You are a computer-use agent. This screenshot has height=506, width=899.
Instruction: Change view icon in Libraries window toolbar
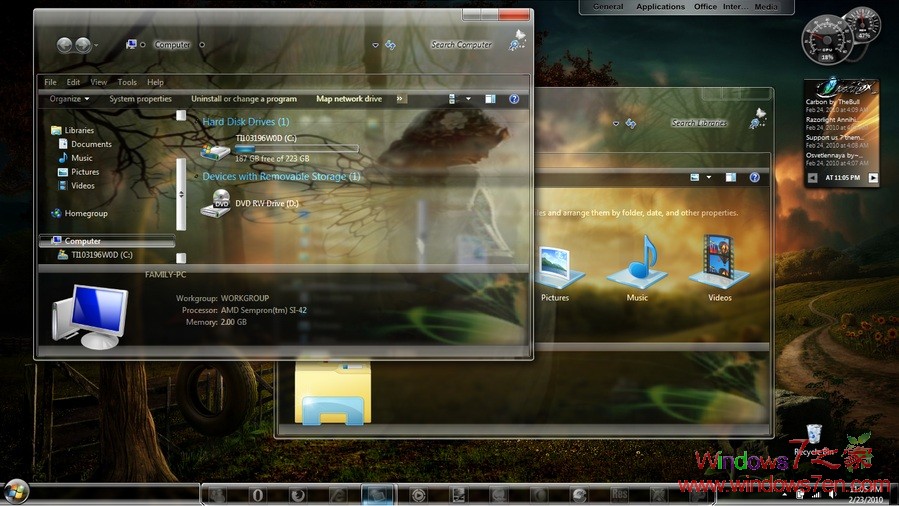pos(694,177)
